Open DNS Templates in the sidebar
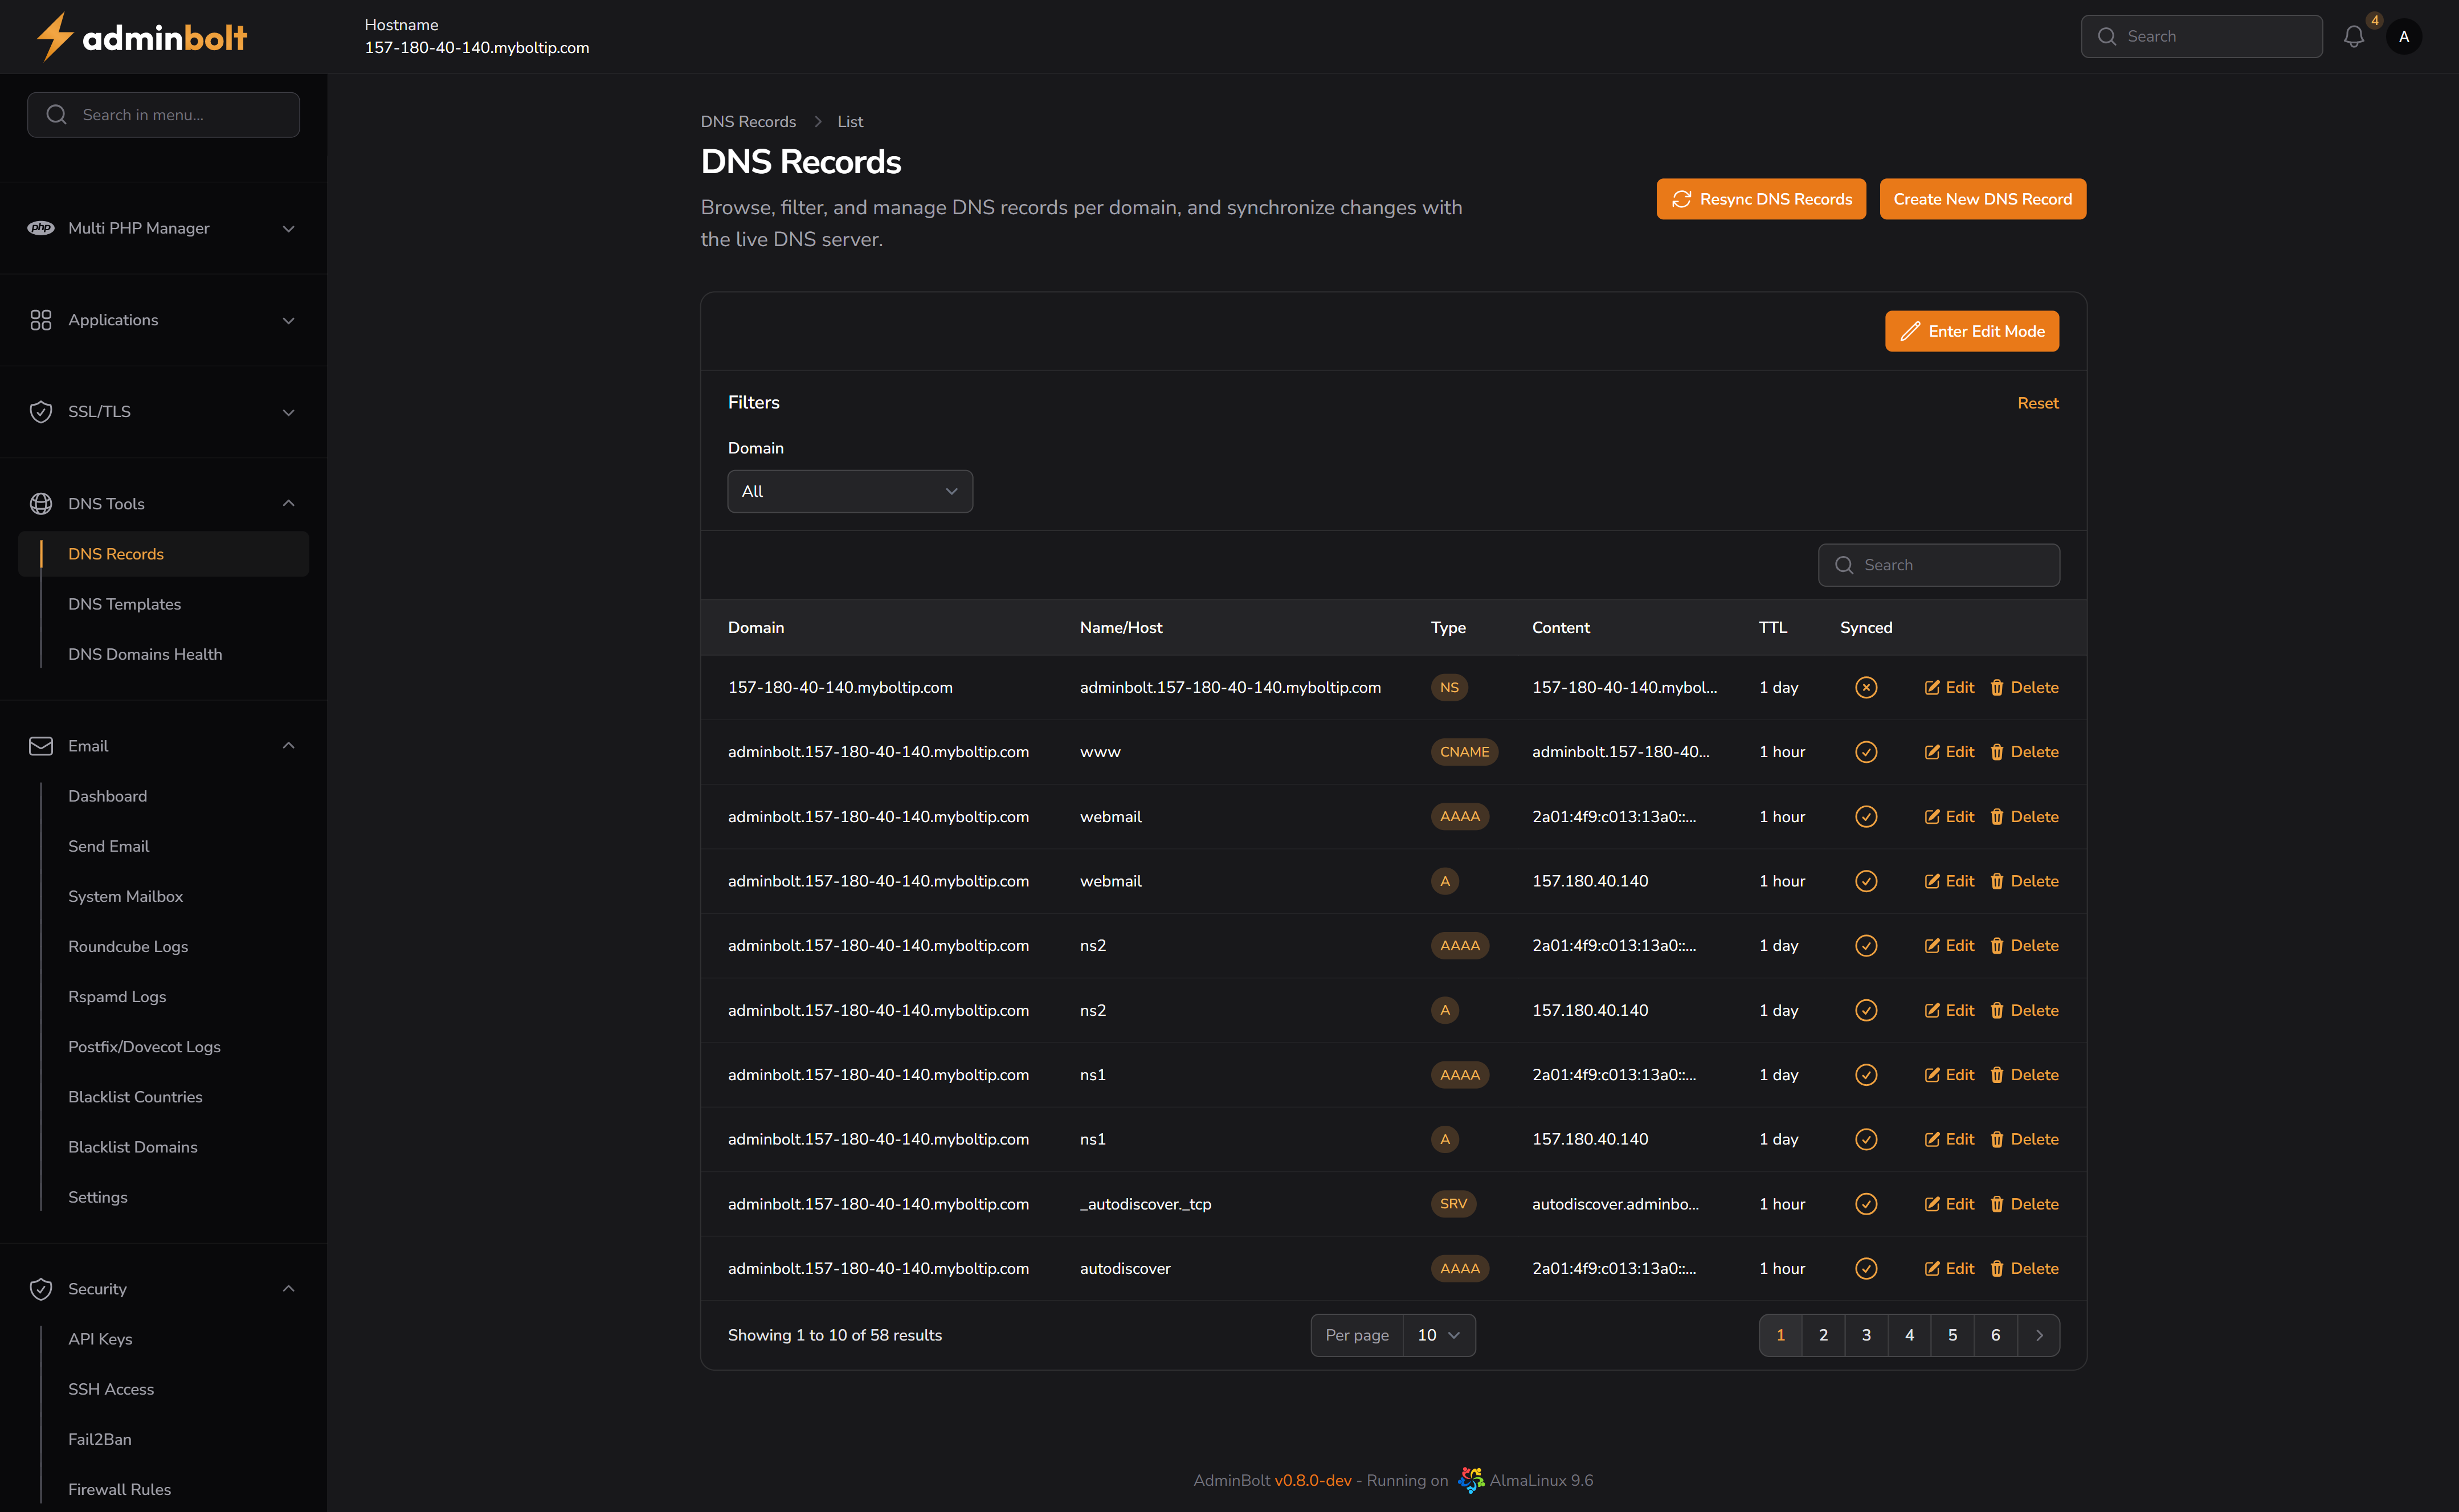This screenshot has width=2459, height=1512. coord(124,604)
